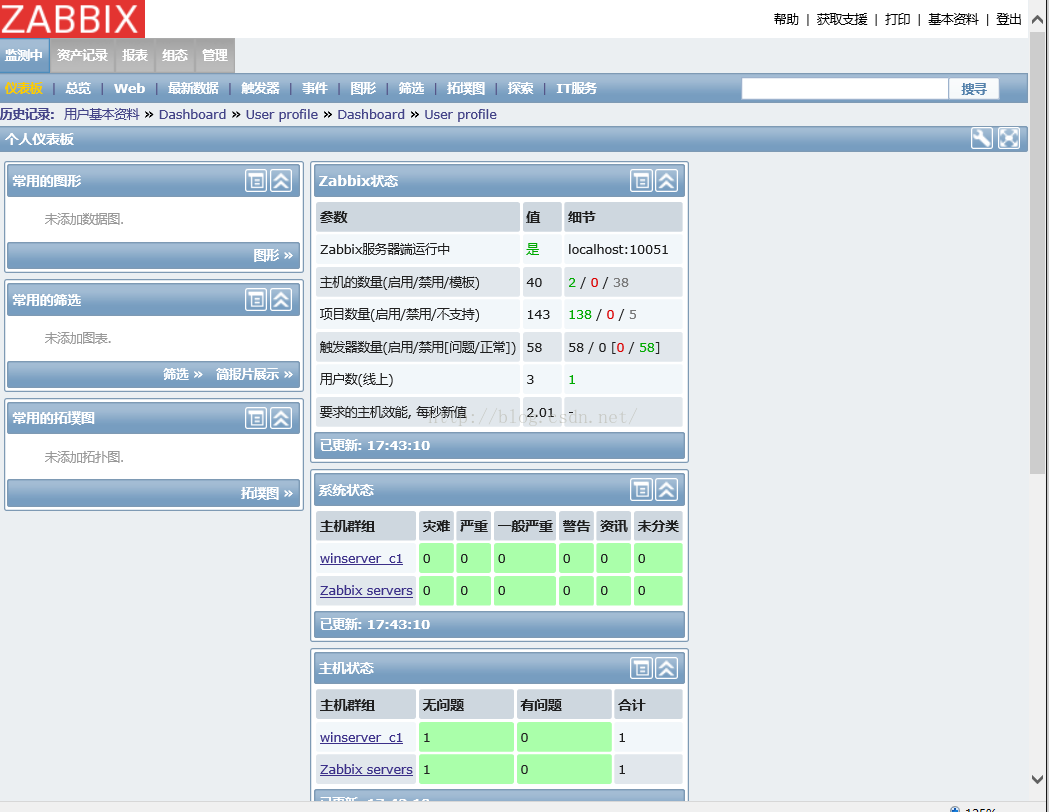Click localhost:10051 detail cell
The height and width of the screenshot is (812, 1049).
(x=623, y=249)
